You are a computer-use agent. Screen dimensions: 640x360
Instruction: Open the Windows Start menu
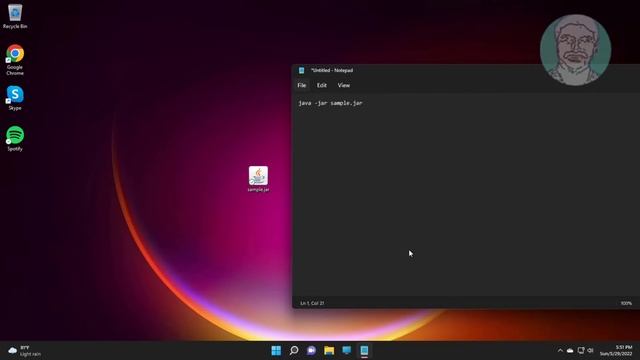(x=276, y=350)
